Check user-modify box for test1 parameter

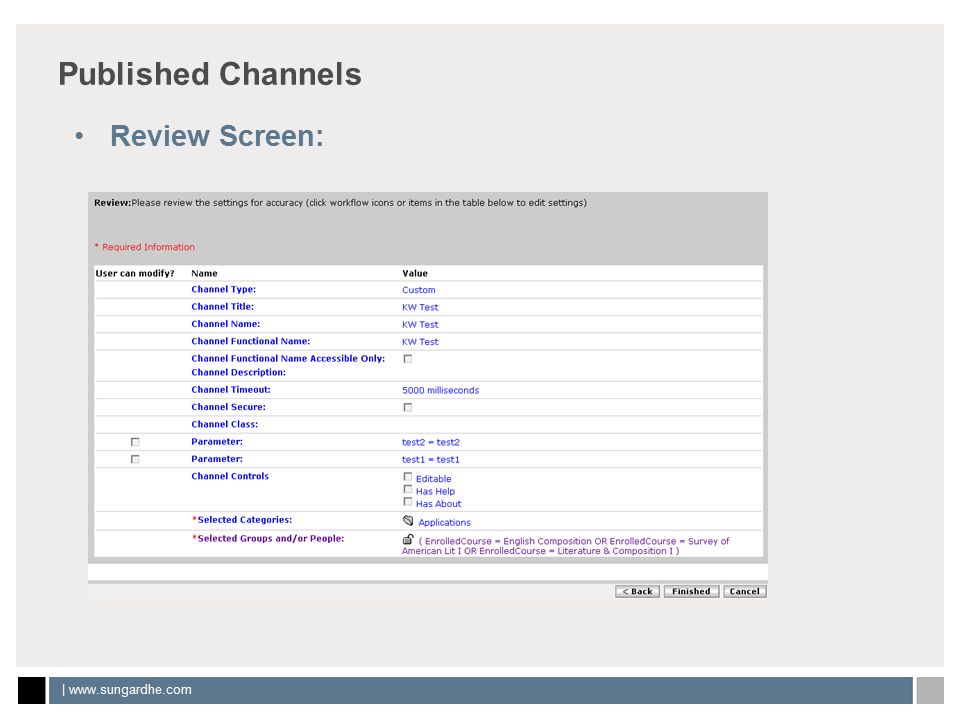[x=135, y=459]
